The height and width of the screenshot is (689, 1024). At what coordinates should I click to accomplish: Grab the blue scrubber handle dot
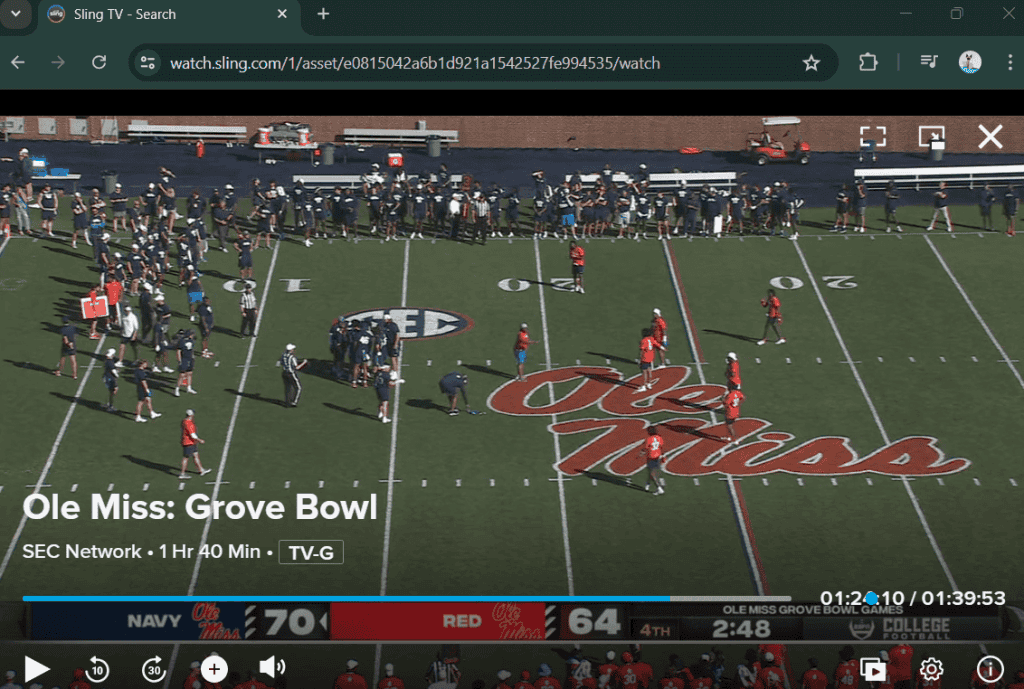tap(871, 598)
